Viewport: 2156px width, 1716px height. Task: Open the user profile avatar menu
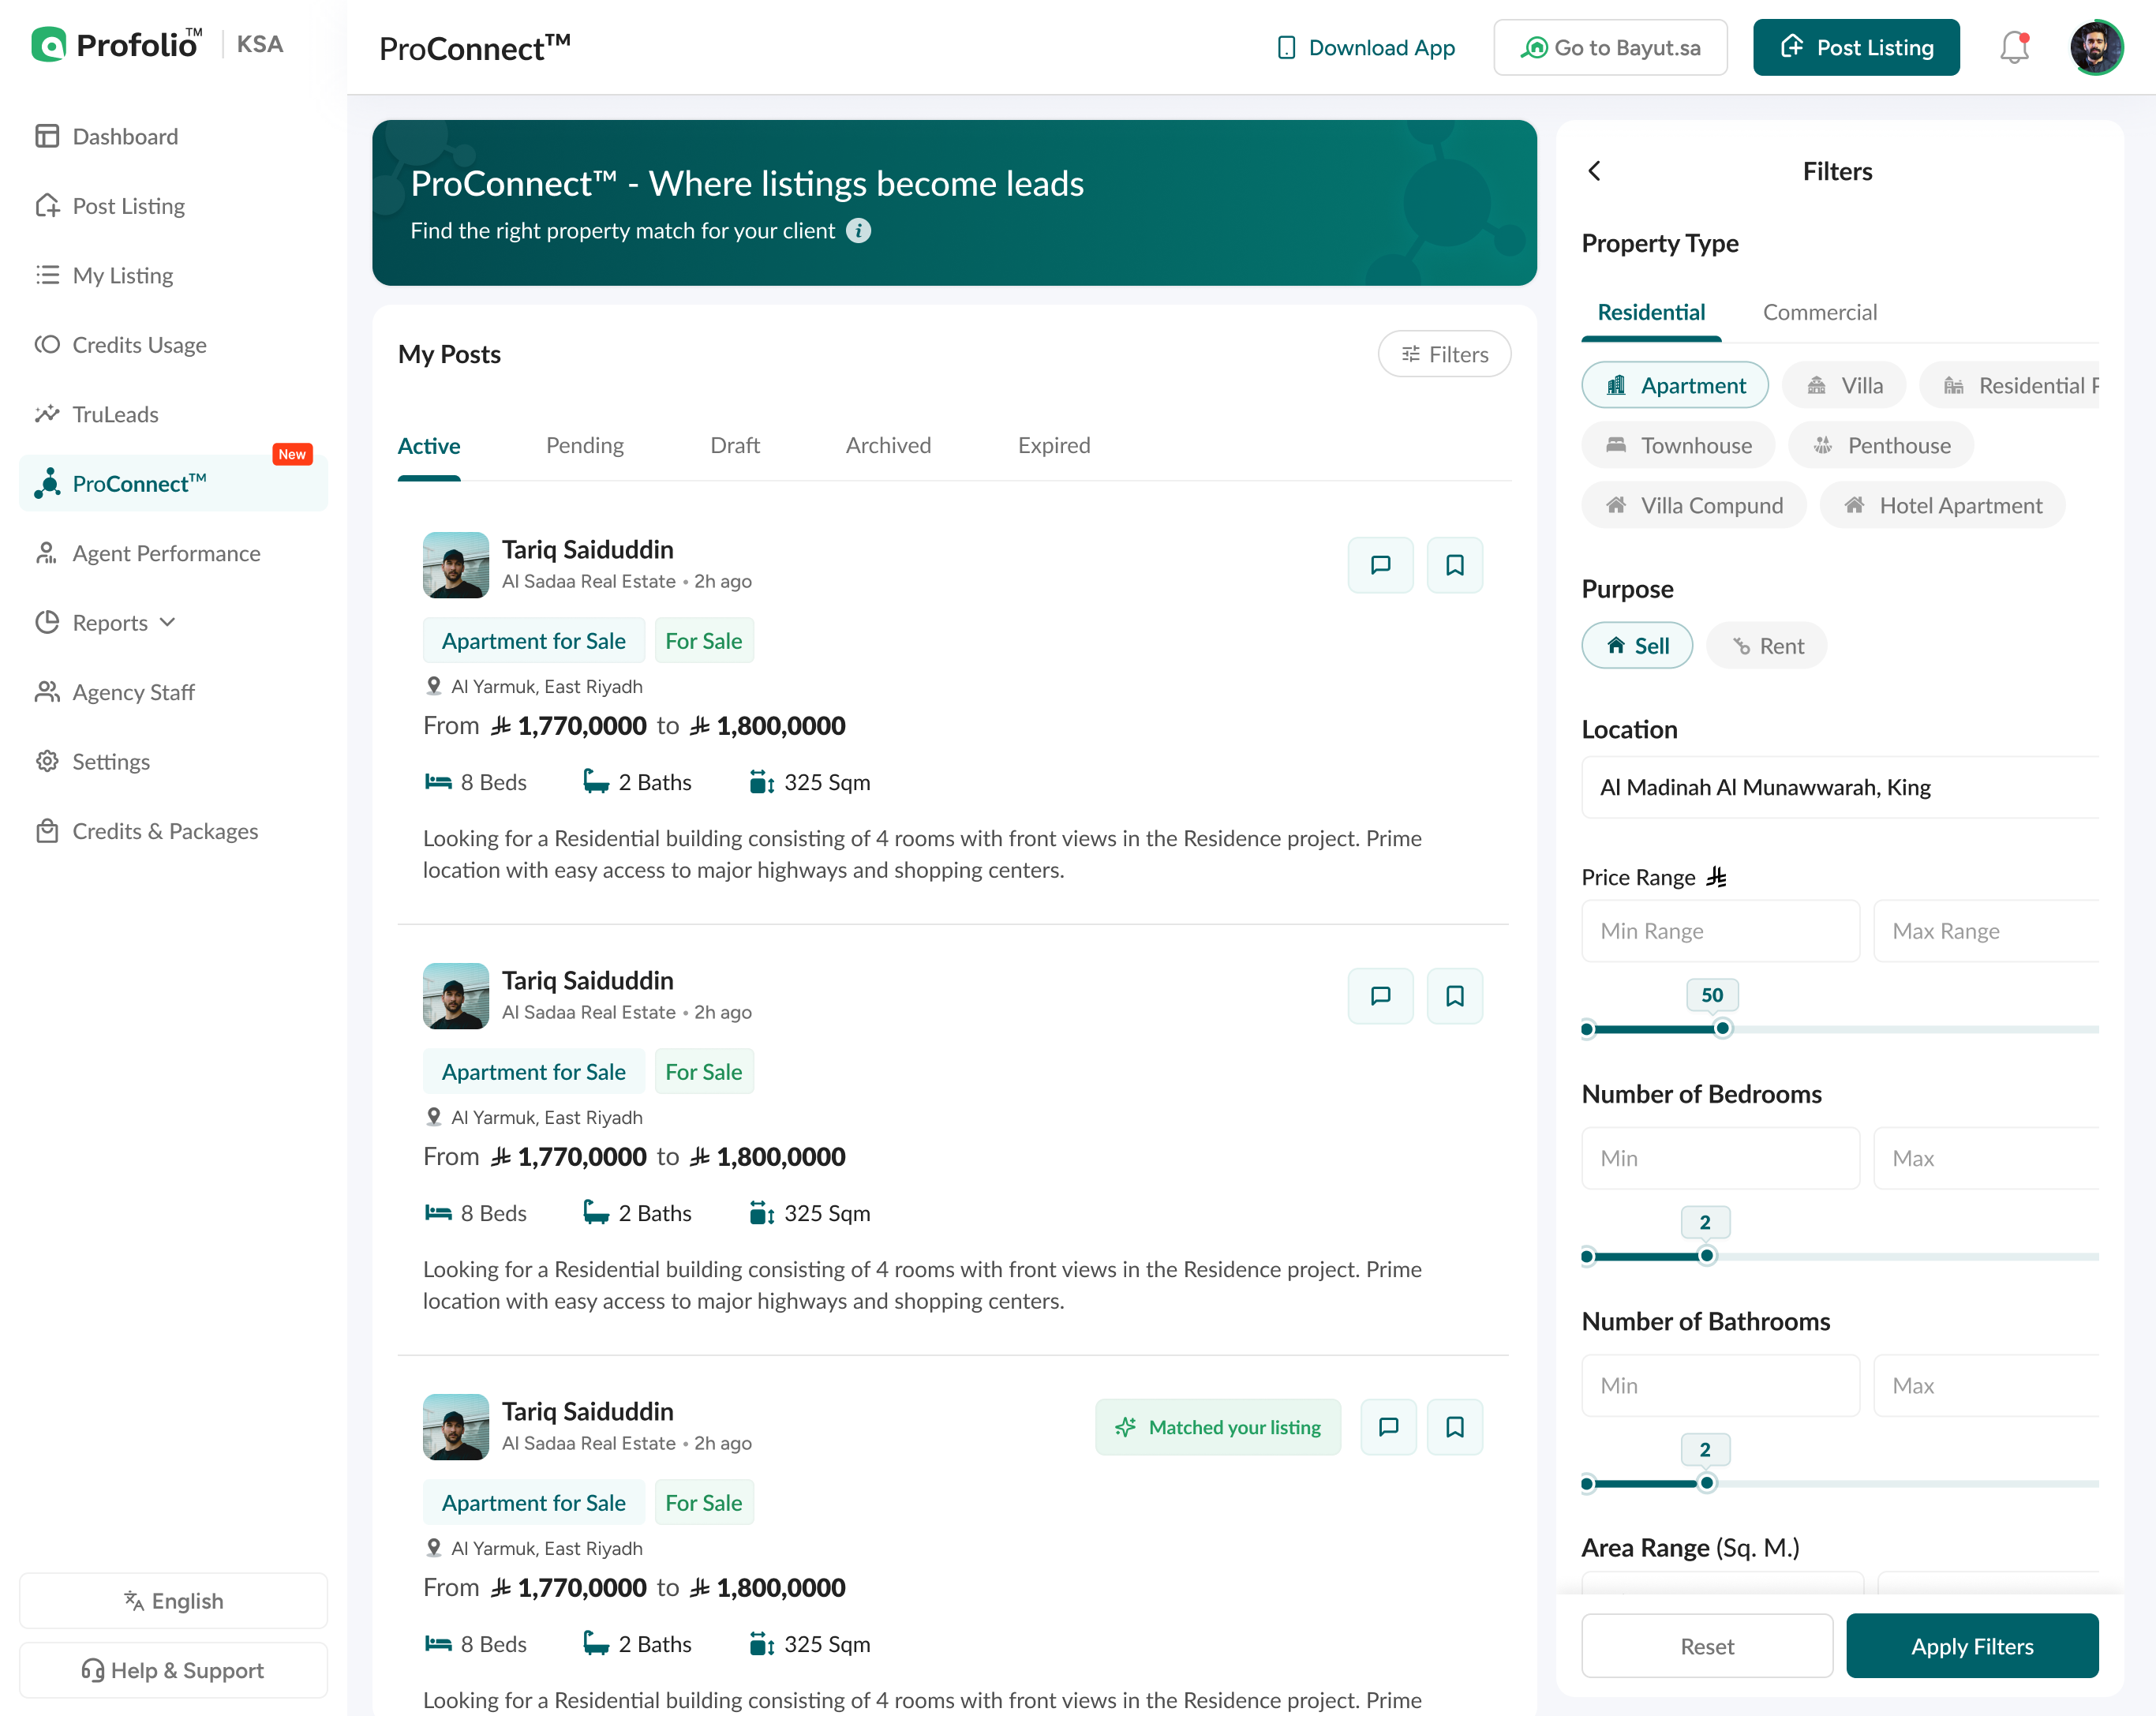[2096, 48]
